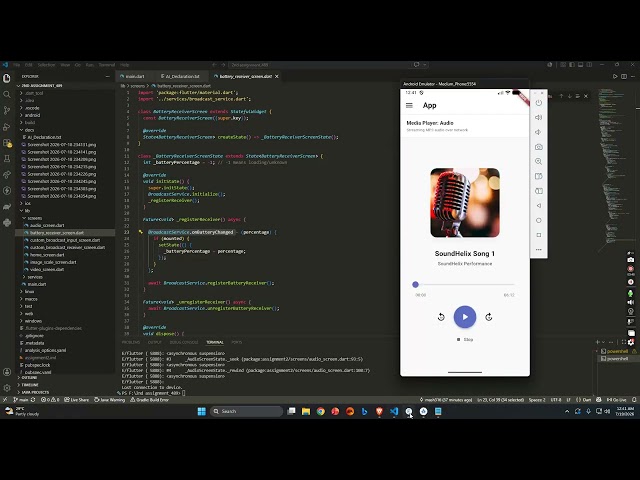Take an emulator screenshot with the camera icon
Viewport: 640px width, 480px height.
point(539,147)
